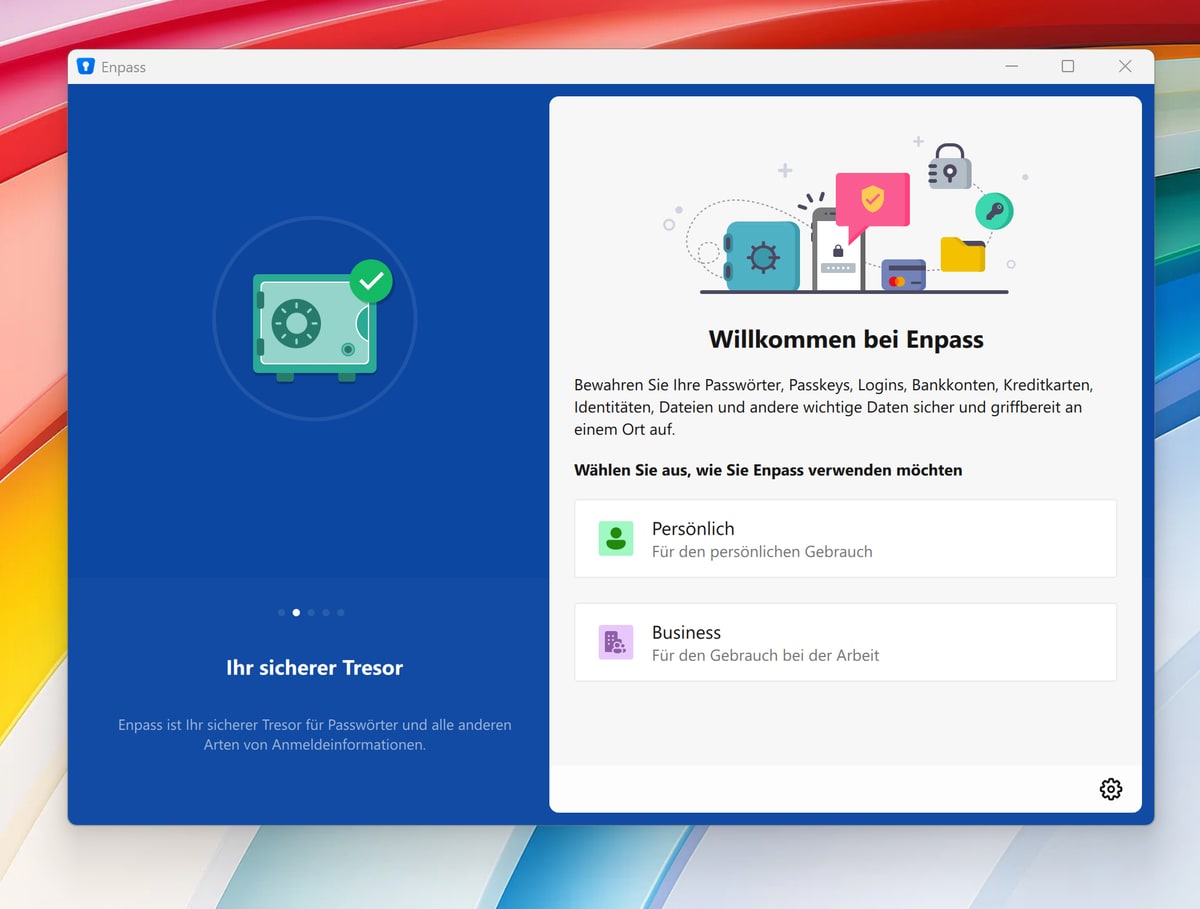The height and width of the screenshot is (909, 1200).
Task: Click 'Wählen Sie aus, wie Sie Enpass verwenden möchten'
Action: [x=768, y=470]
